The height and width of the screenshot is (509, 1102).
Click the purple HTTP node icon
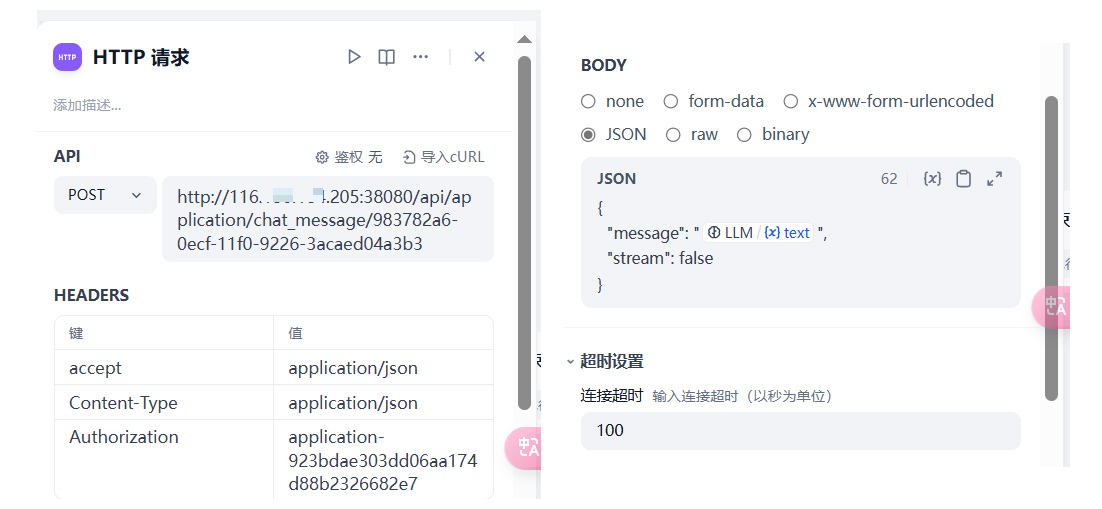(67, 57)
